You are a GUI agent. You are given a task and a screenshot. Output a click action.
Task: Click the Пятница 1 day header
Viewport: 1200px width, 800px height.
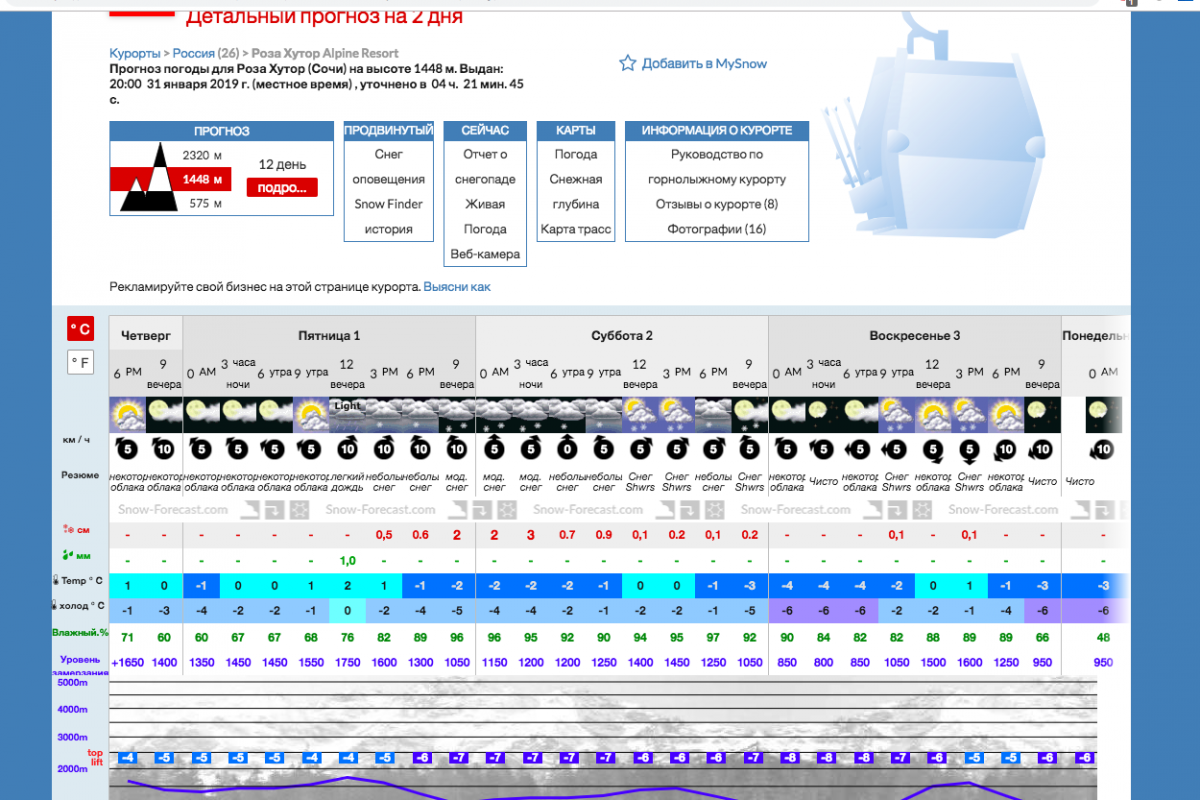tap(329, 335)
